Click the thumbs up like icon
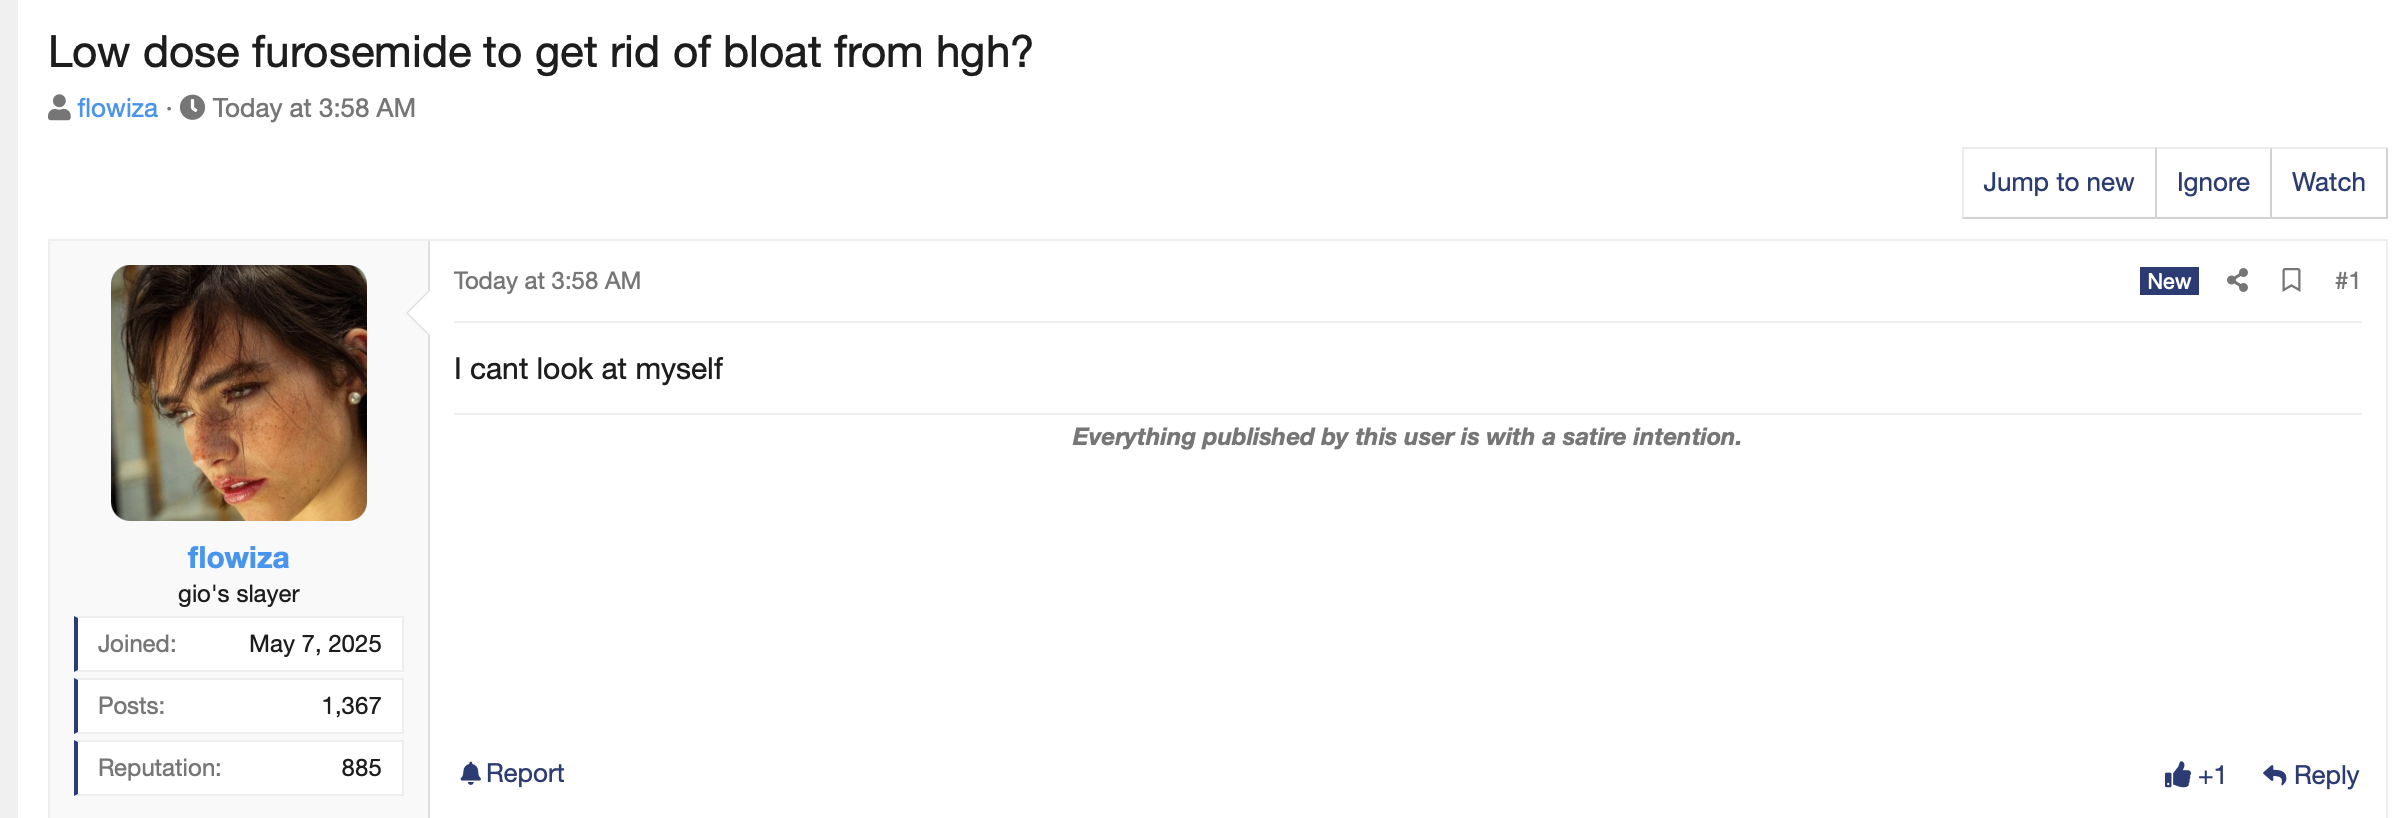This screenshot has height=818, width=2402. (x=2177, y=775)
